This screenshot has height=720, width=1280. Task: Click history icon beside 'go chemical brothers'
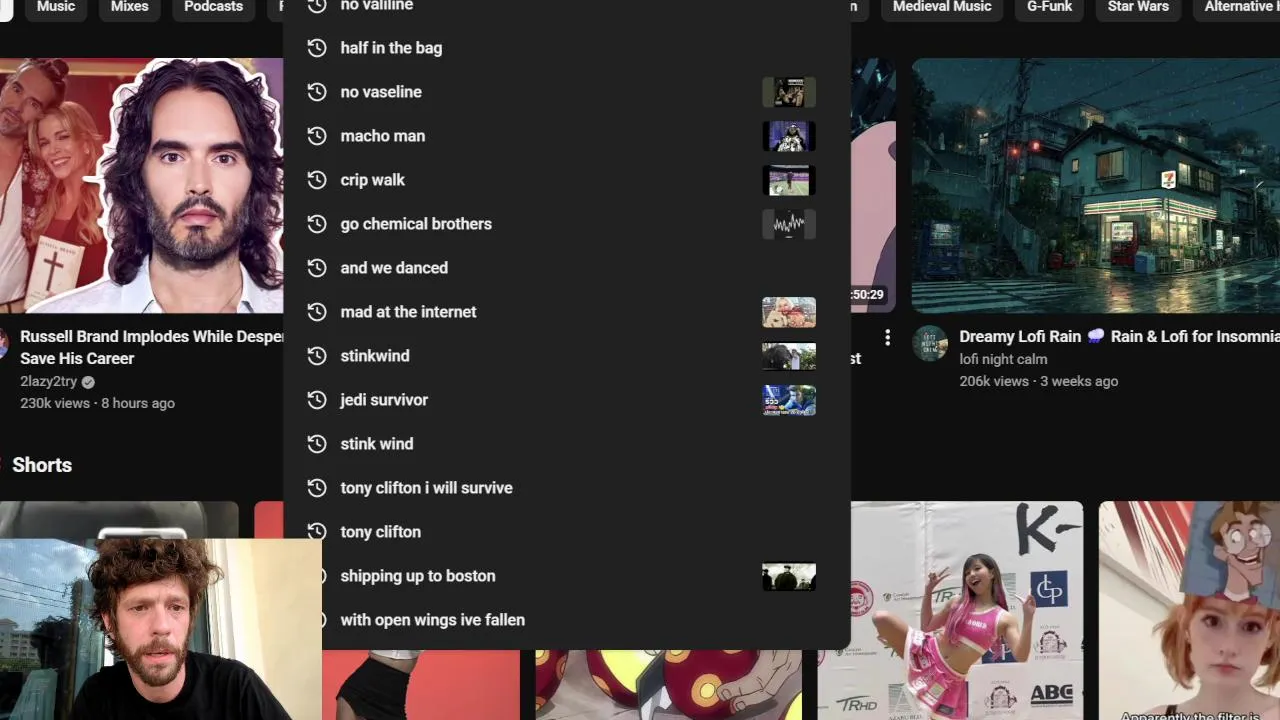coord(317,224)
